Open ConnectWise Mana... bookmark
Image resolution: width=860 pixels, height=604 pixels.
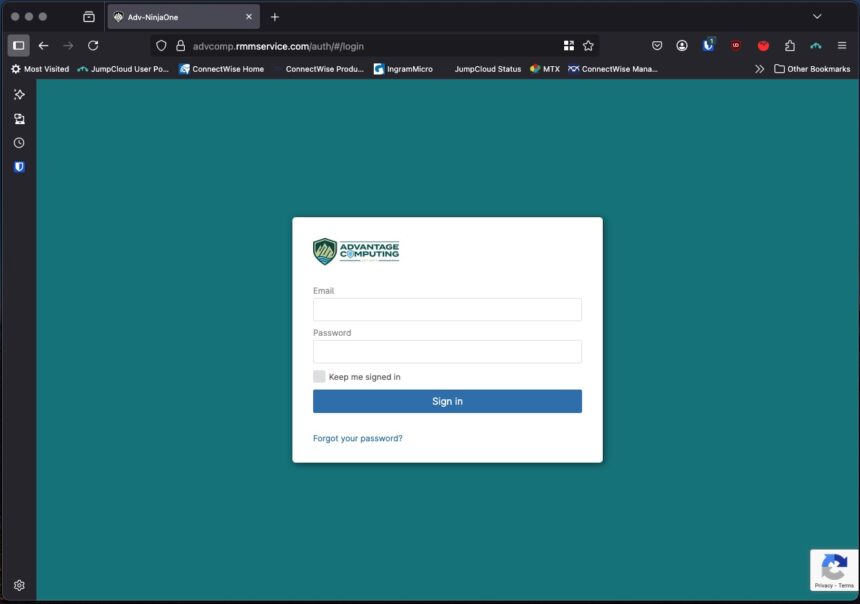613,69
